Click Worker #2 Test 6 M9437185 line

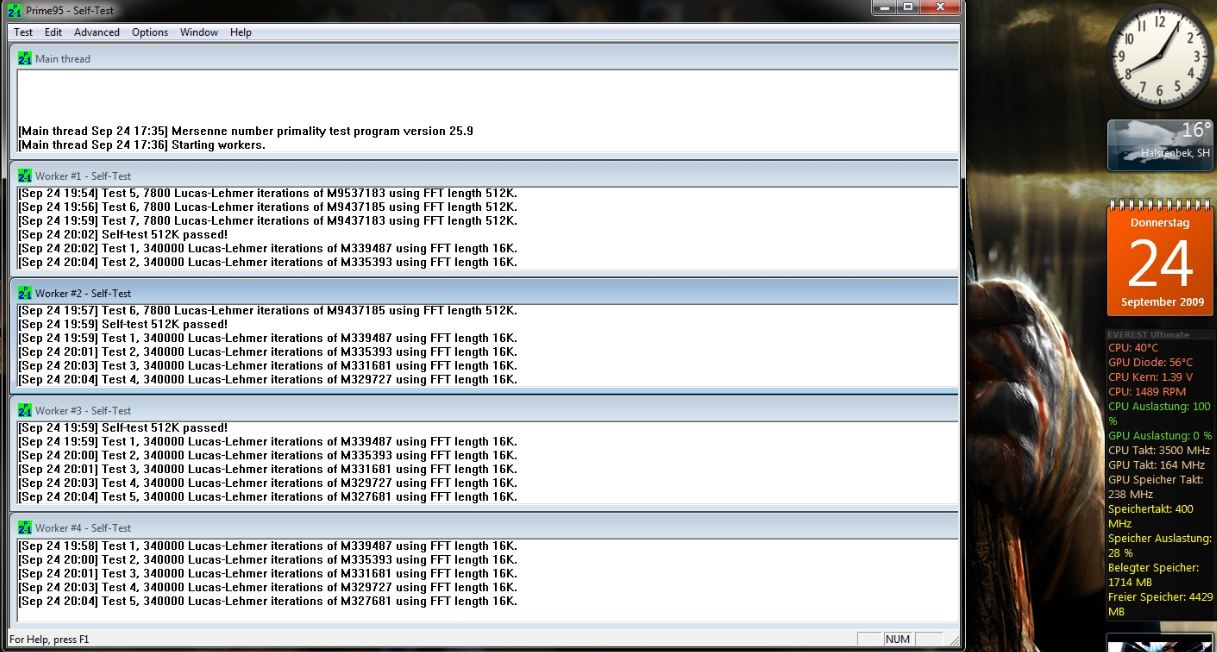point(268,311)
